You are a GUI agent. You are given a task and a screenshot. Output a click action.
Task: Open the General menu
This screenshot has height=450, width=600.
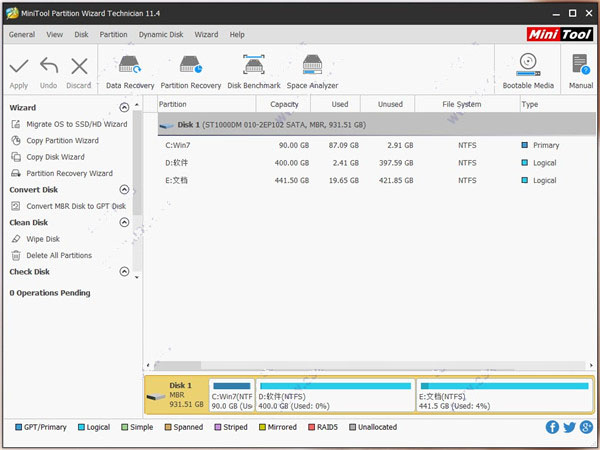22,34
